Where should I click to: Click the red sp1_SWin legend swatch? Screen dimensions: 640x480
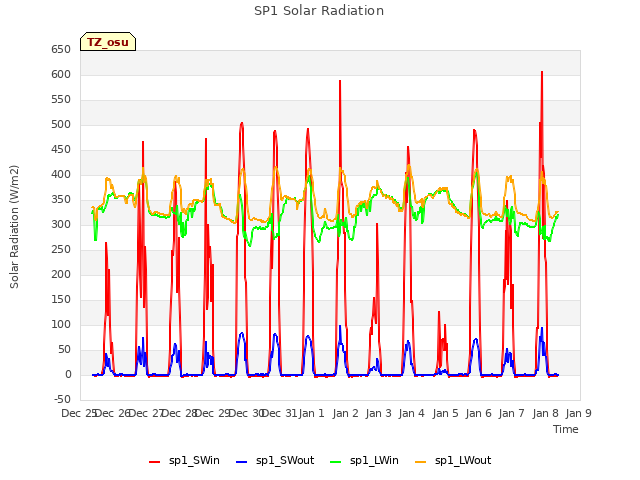click(154, 462)
